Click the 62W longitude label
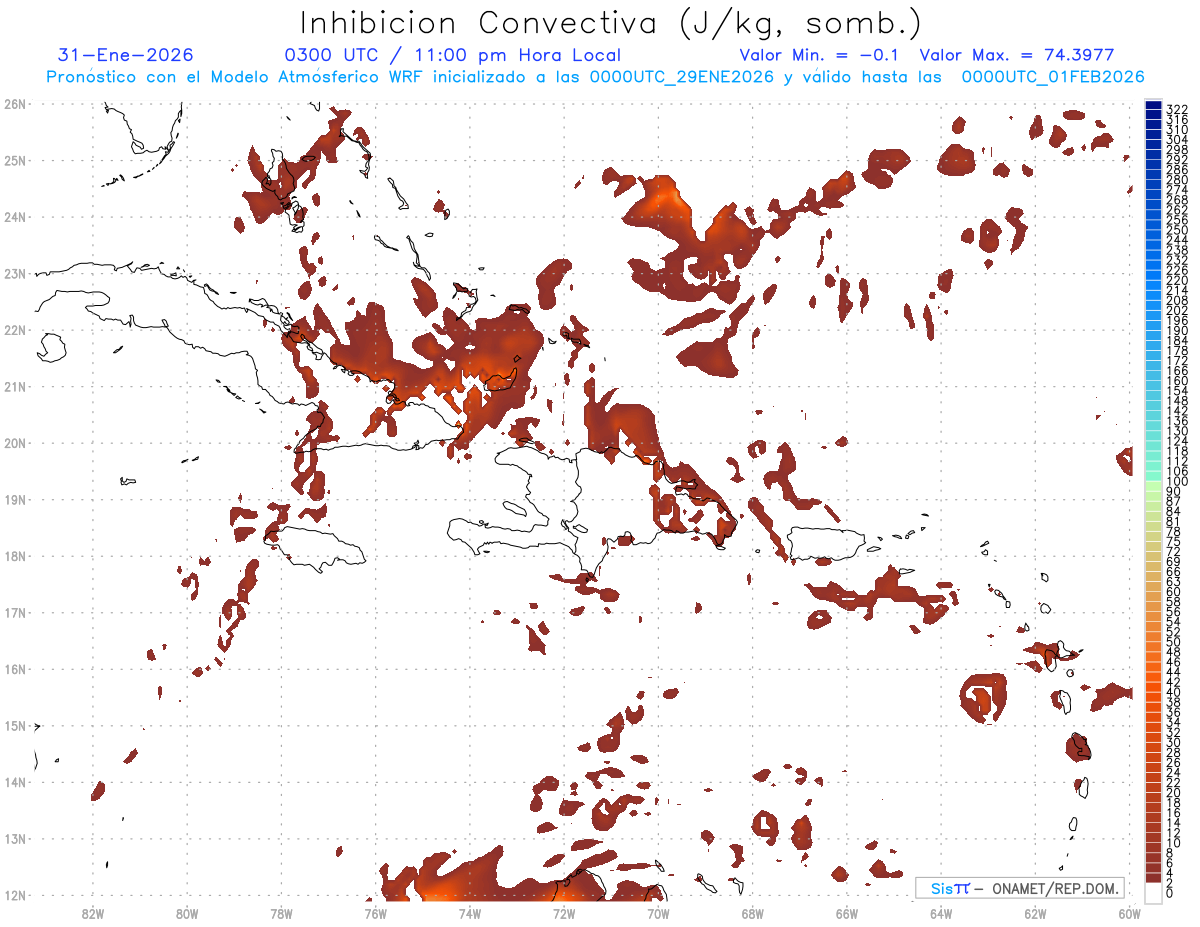 (1035, 913)
